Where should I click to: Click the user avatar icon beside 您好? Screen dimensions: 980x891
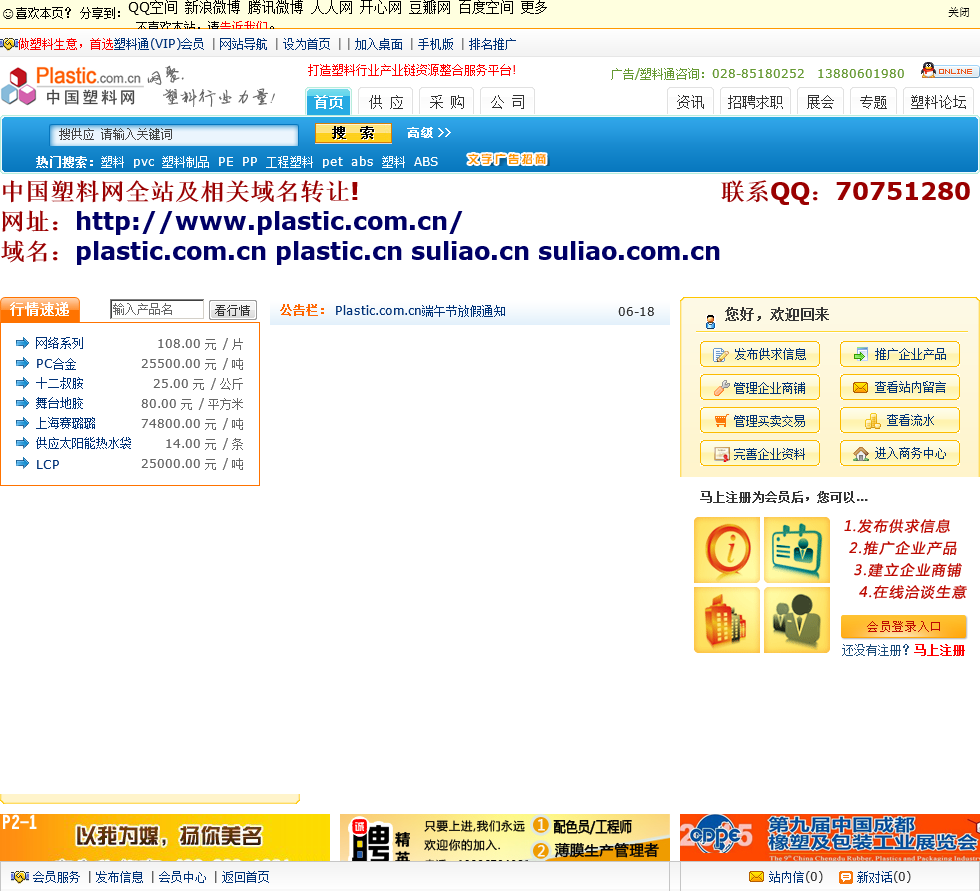pos(710,322)
